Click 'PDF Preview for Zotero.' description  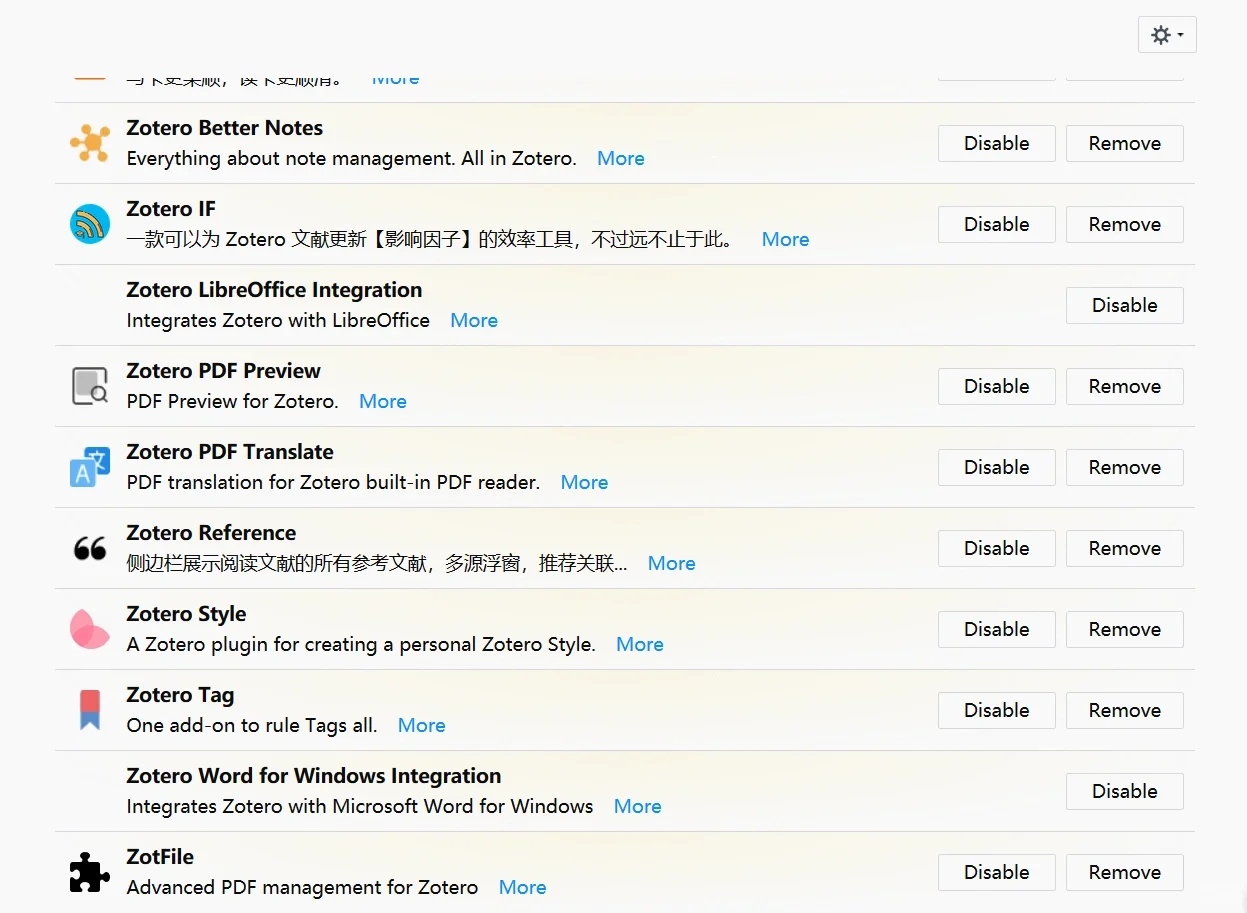coord(233,401)
